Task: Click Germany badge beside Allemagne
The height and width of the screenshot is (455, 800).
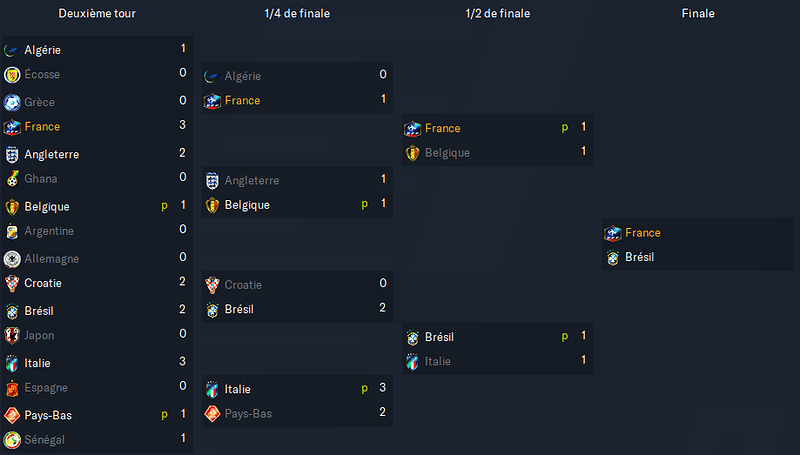Action: coord(12,259)
